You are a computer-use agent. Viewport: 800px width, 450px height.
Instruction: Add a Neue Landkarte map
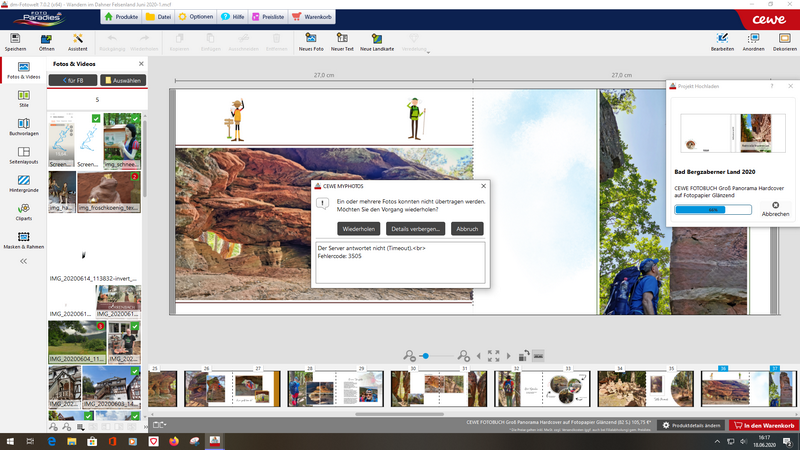tap(379, 40)
